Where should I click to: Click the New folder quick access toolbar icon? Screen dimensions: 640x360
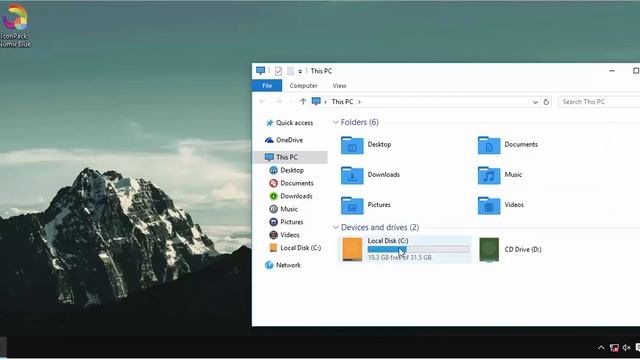[290, 71]
